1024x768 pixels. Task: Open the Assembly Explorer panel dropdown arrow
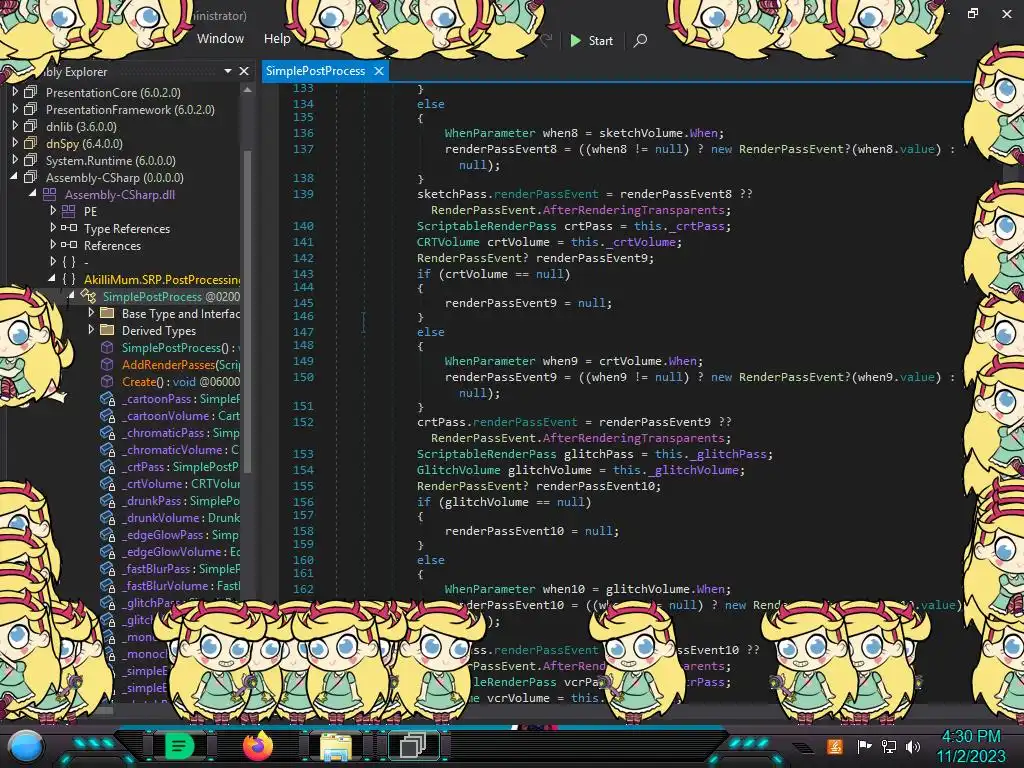point(228,71)
